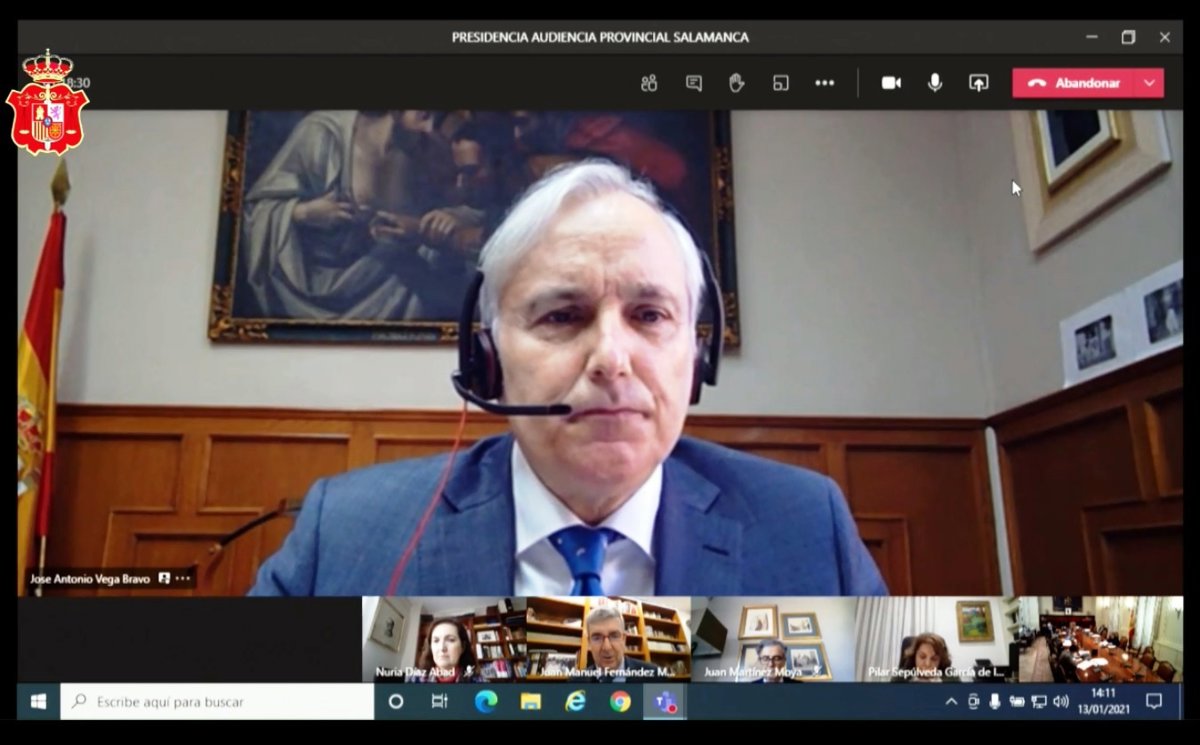This screenshot has width=1200, height=745.
Task: Mute or unmute the microphone
Action: click(935, 83)
